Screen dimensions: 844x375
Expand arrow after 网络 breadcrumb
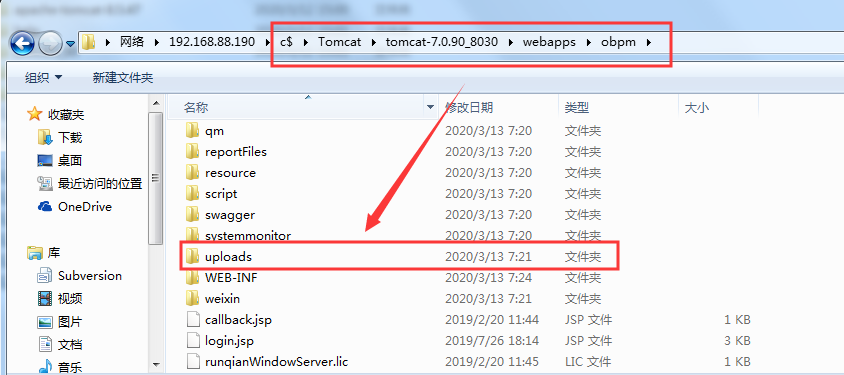click(157, 43)
